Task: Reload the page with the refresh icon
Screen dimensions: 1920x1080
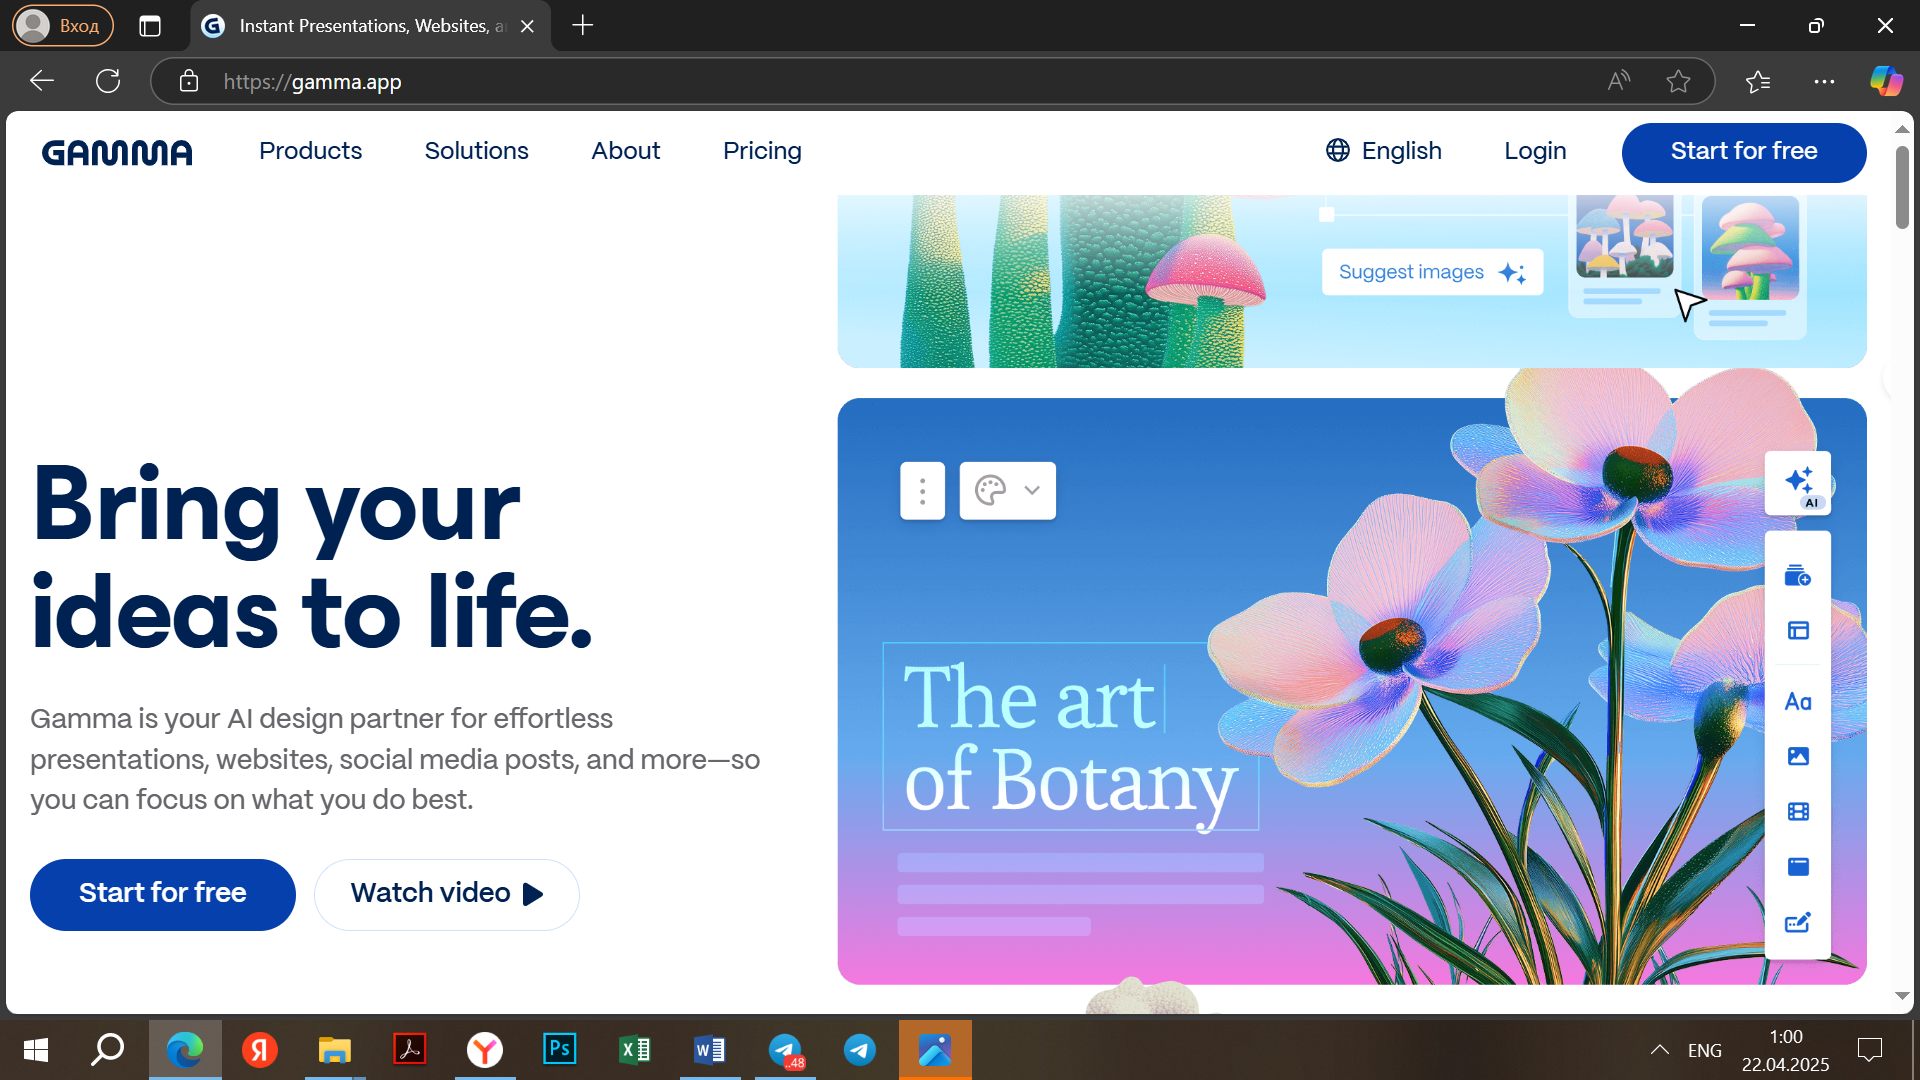Action: click(108, 81)
